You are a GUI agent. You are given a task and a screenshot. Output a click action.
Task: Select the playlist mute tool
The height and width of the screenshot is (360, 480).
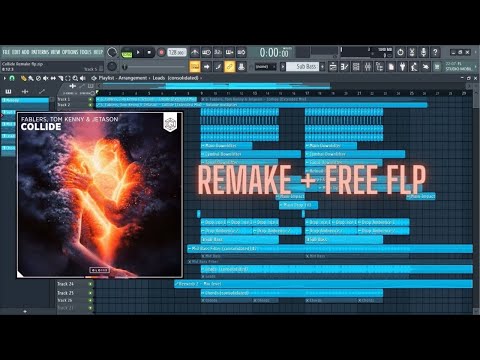pyautogui.click(x=46, y=78)
